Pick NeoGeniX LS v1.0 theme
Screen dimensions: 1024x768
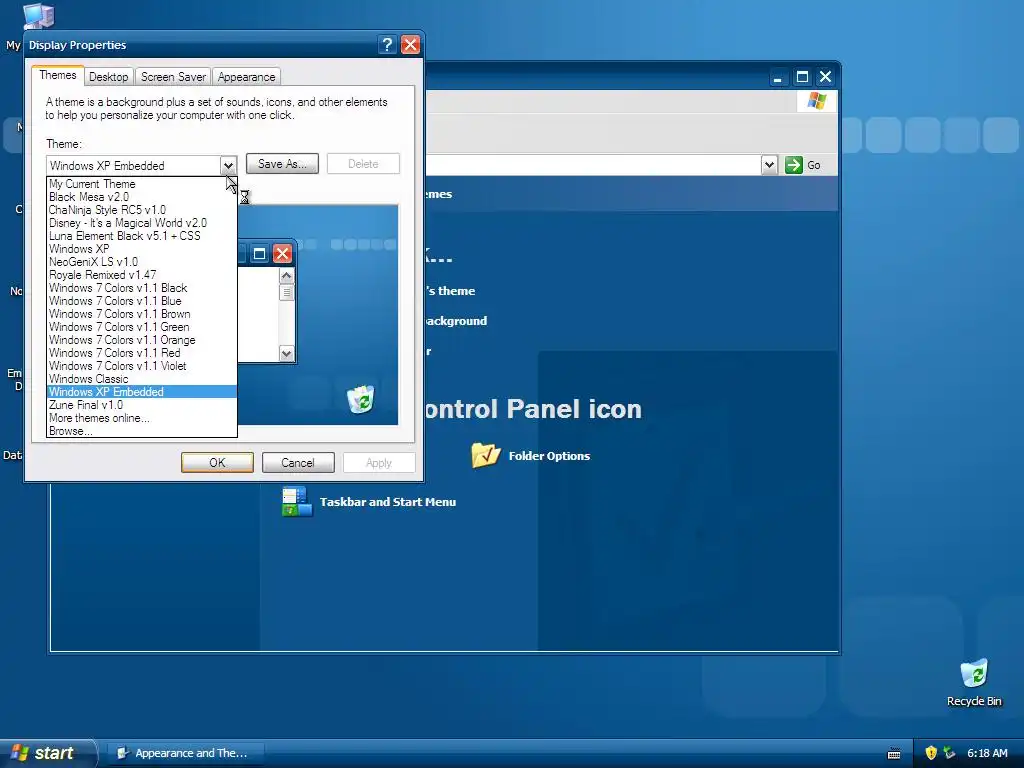pyautogui.click(x=142, y=262)
